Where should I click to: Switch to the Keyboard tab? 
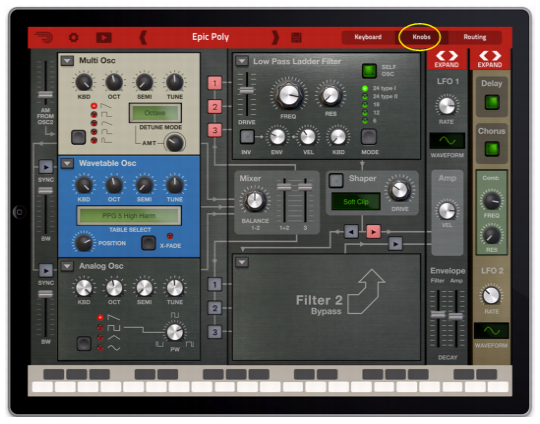(x=368, y=37)
